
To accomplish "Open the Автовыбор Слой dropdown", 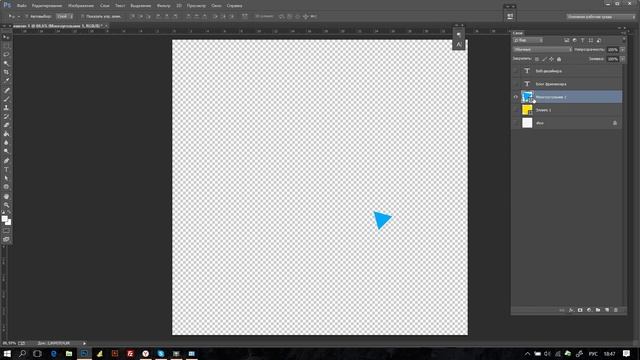I will pyautogui.click(x=64, y=16).
